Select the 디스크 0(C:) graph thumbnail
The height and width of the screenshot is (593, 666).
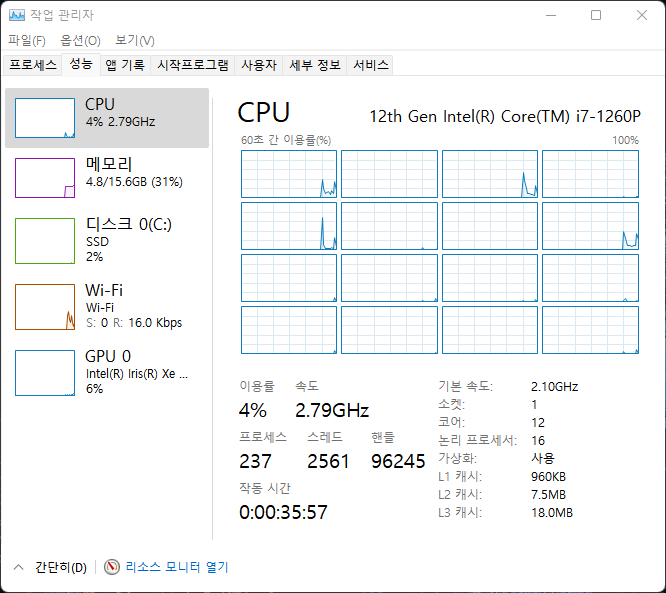45,241
